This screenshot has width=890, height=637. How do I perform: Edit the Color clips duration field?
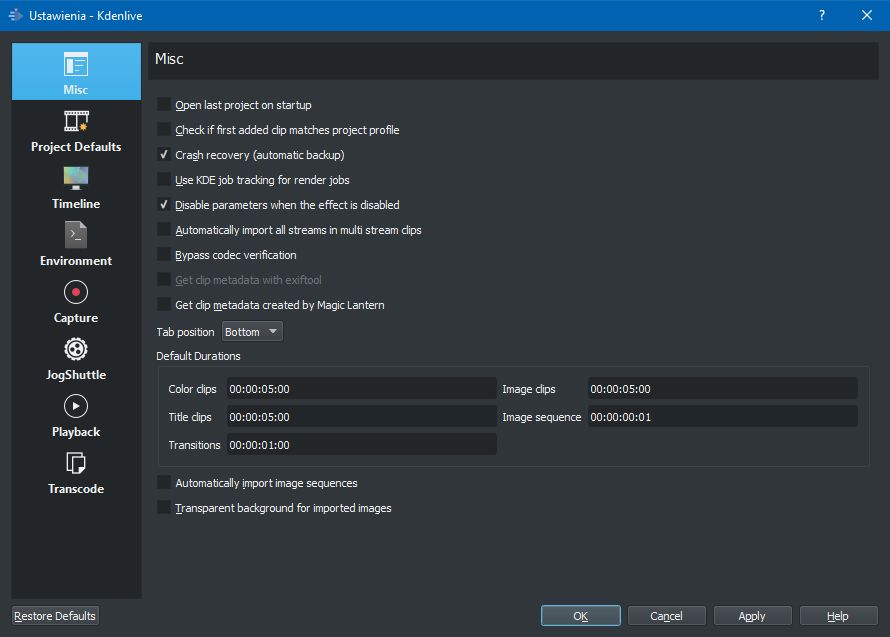[362, 389]
